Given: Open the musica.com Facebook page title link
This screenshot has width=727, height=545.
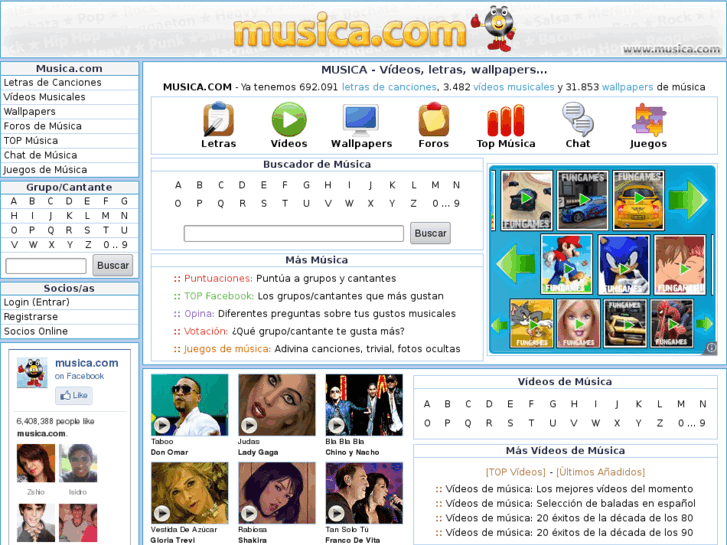Looking at the screenshot, I should (x=87, y=363).
